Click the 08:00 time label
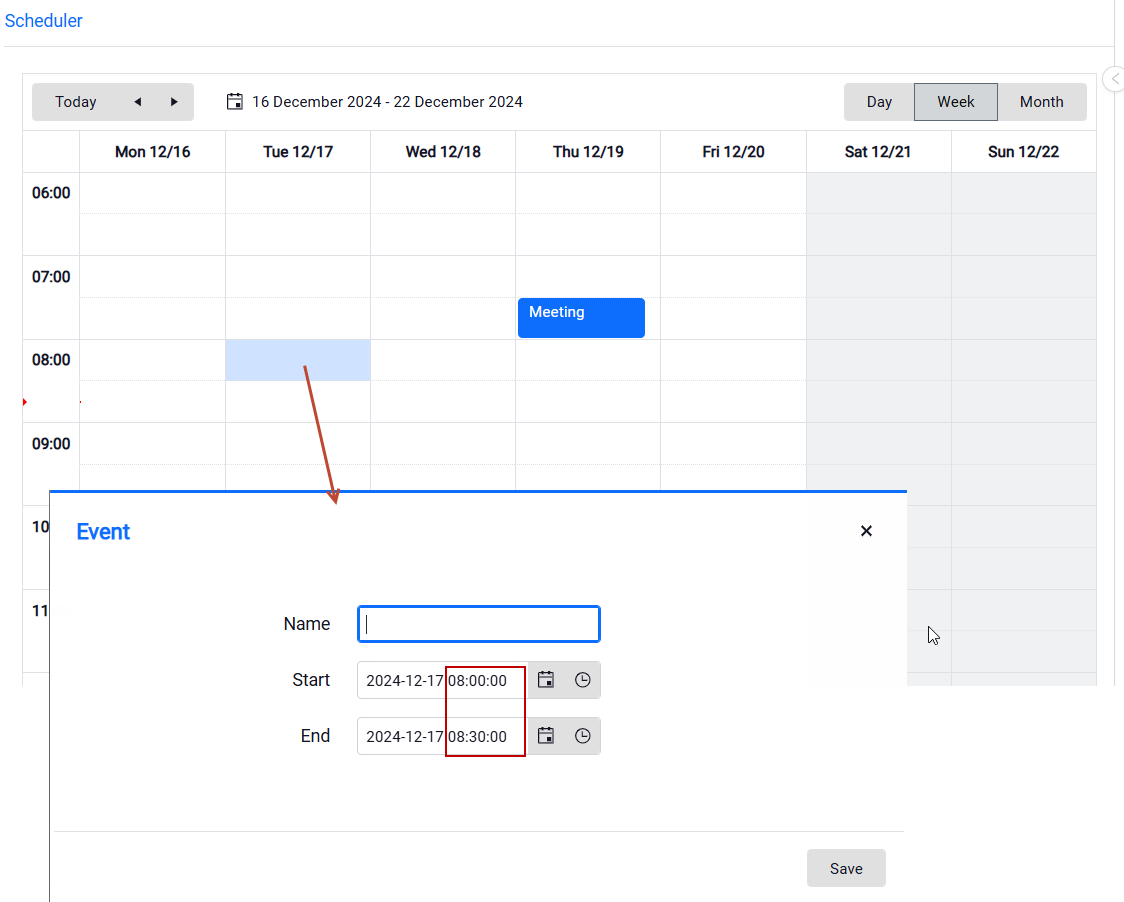 [51, 360]
